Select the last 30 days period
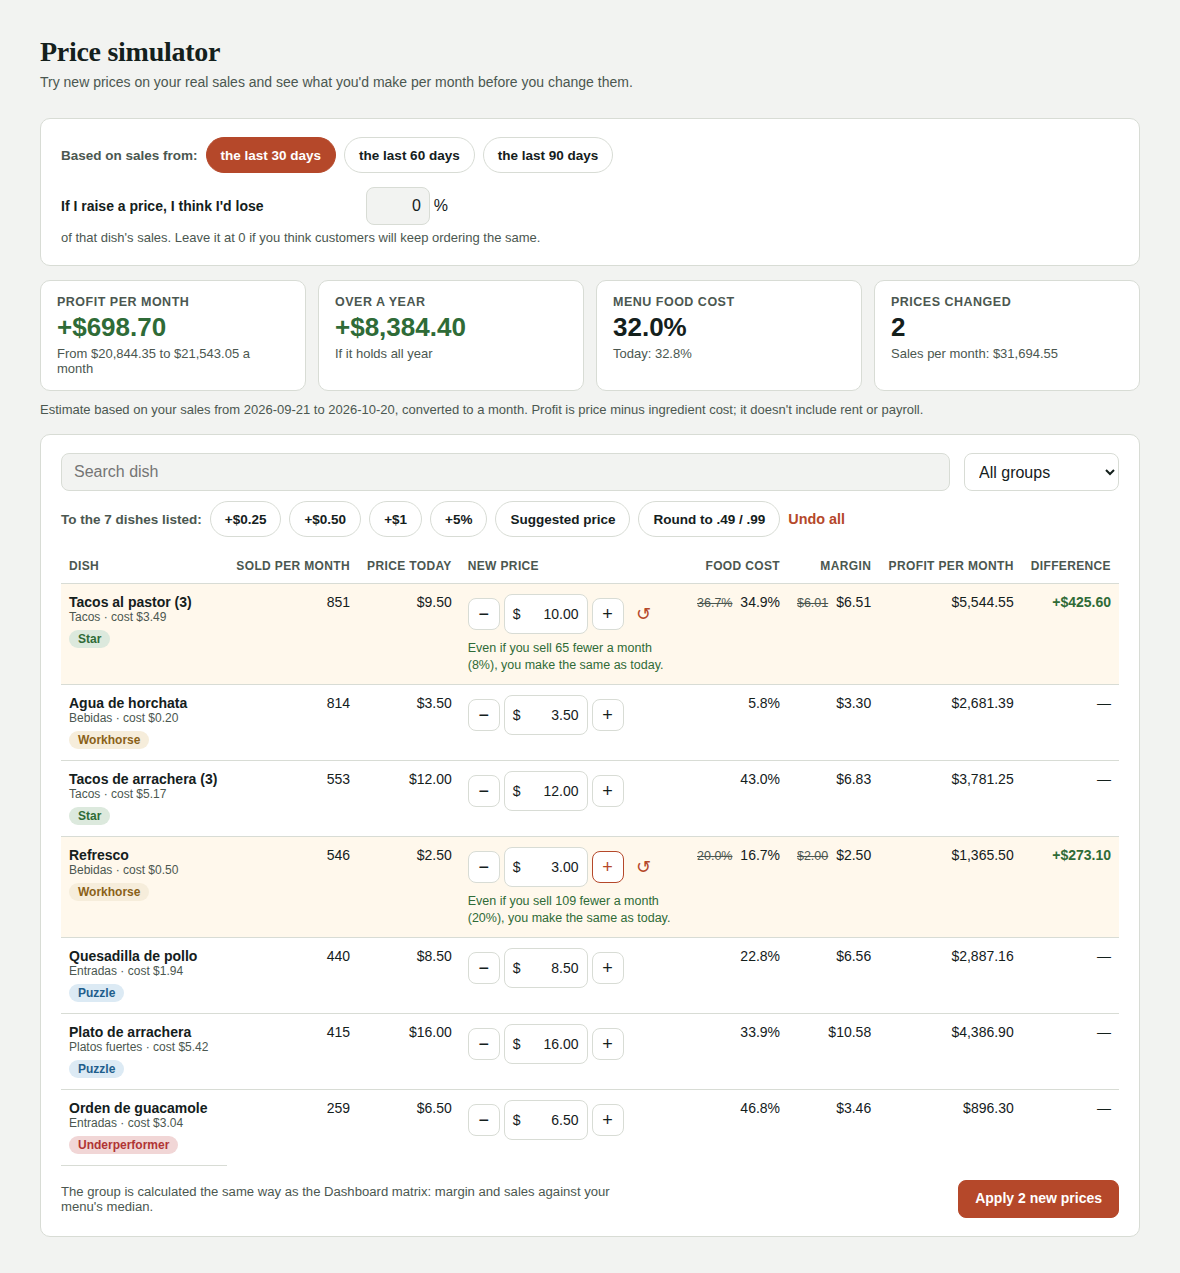This screenshot has height=1273, width=1180. [271, 155]
